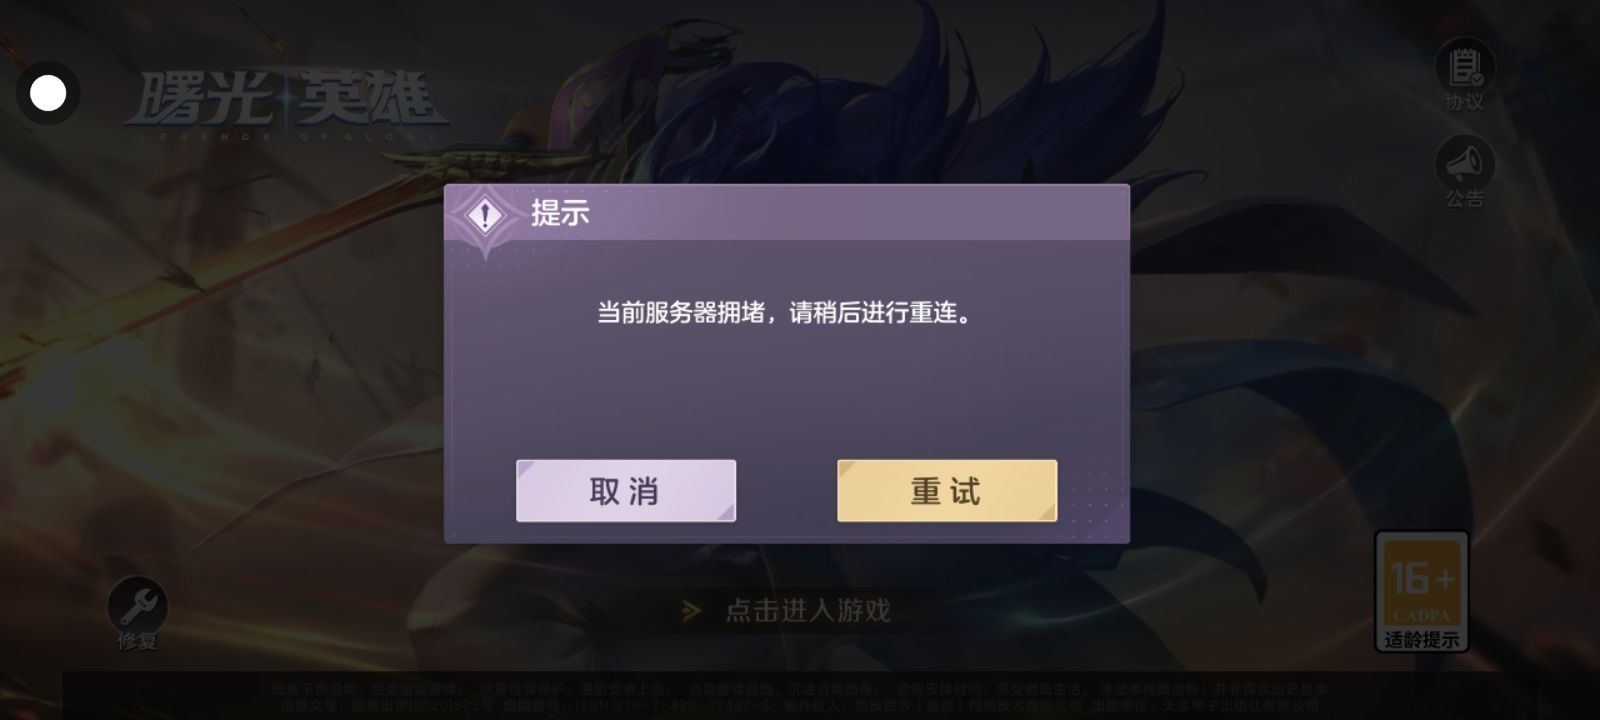Select the 点击进入游戏 text

(808, 610)
